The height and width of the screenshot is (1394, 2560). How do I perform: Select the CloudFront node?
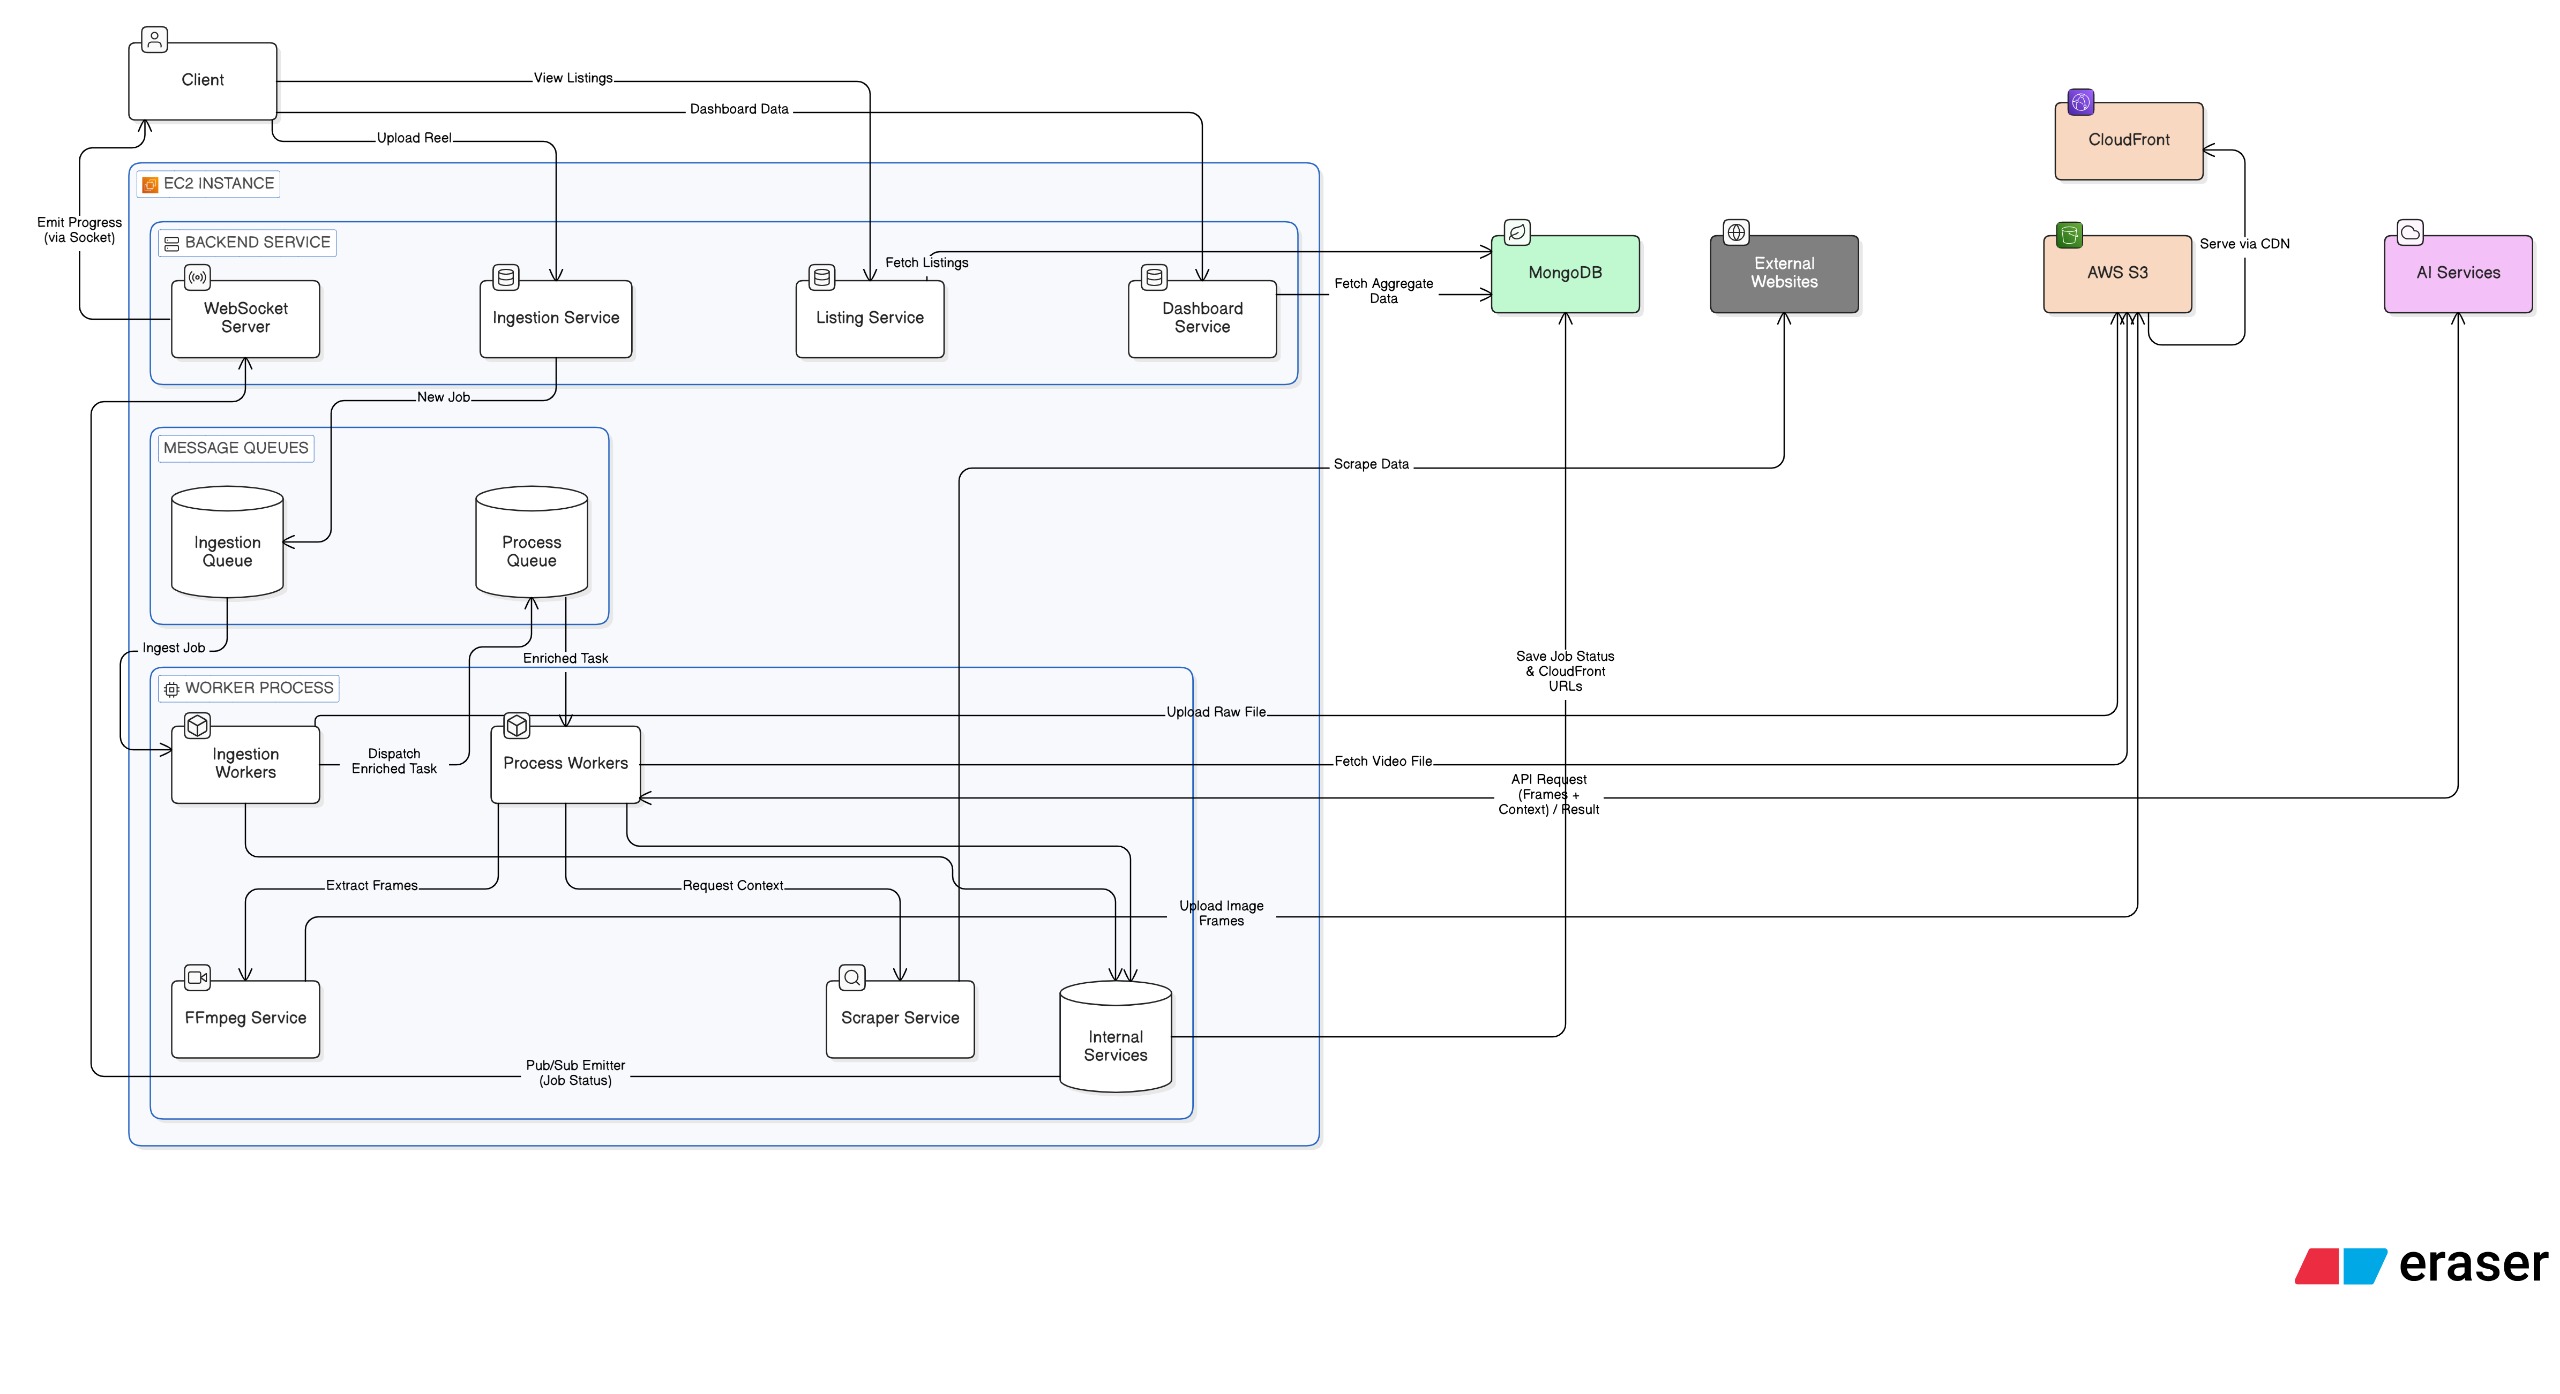click(2129, 141)
